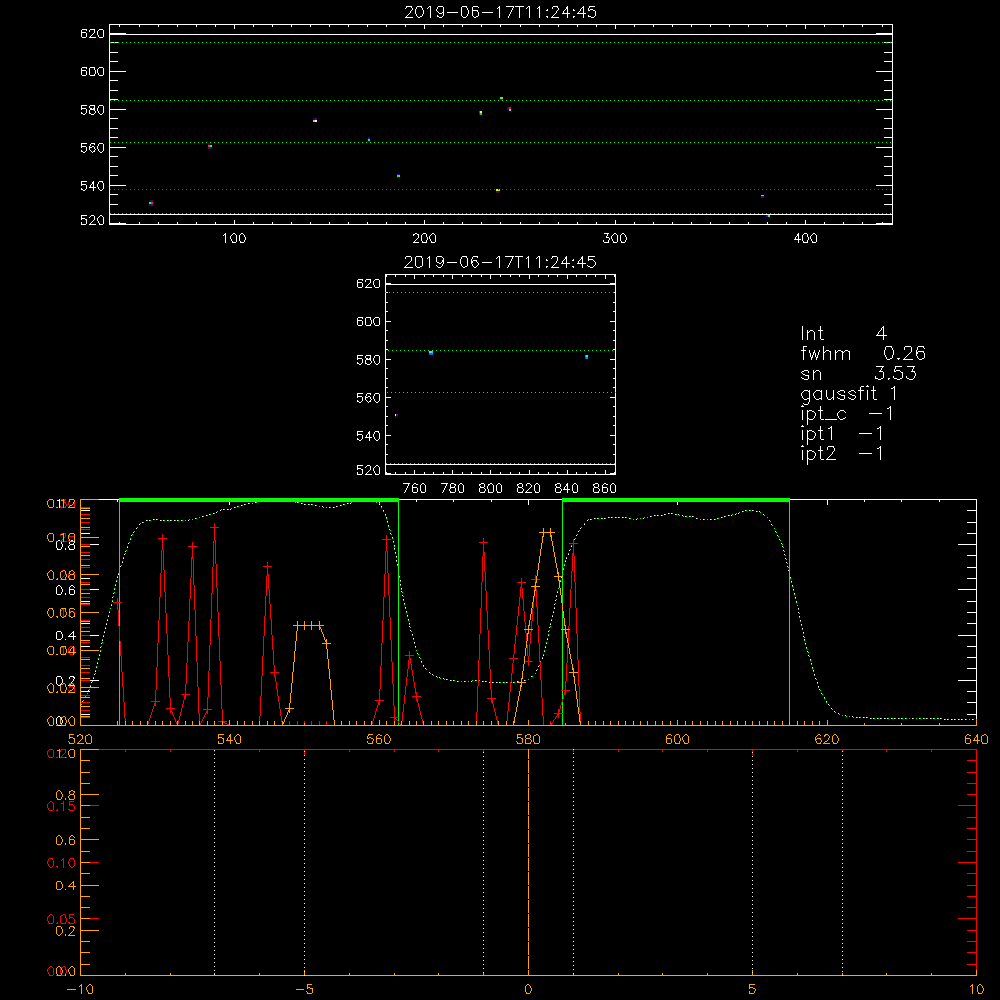Click the '840' x-axis label on middle plot
This screenshot has height=1000, width=1000.
coord(566,489)
